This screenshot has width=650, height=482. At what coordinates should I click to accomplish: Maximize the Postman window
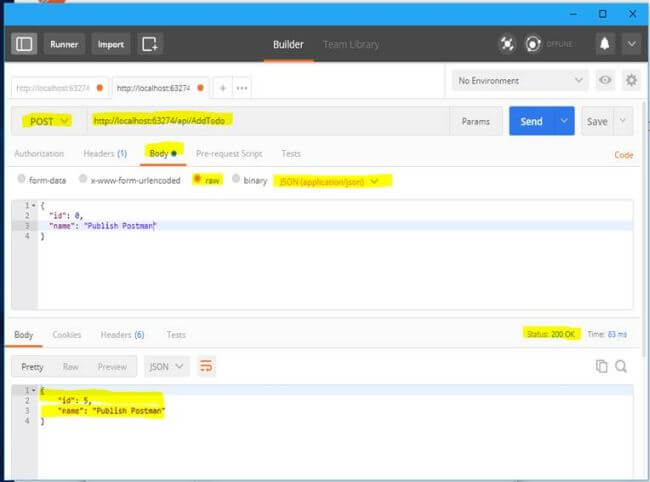click(603, 14)
